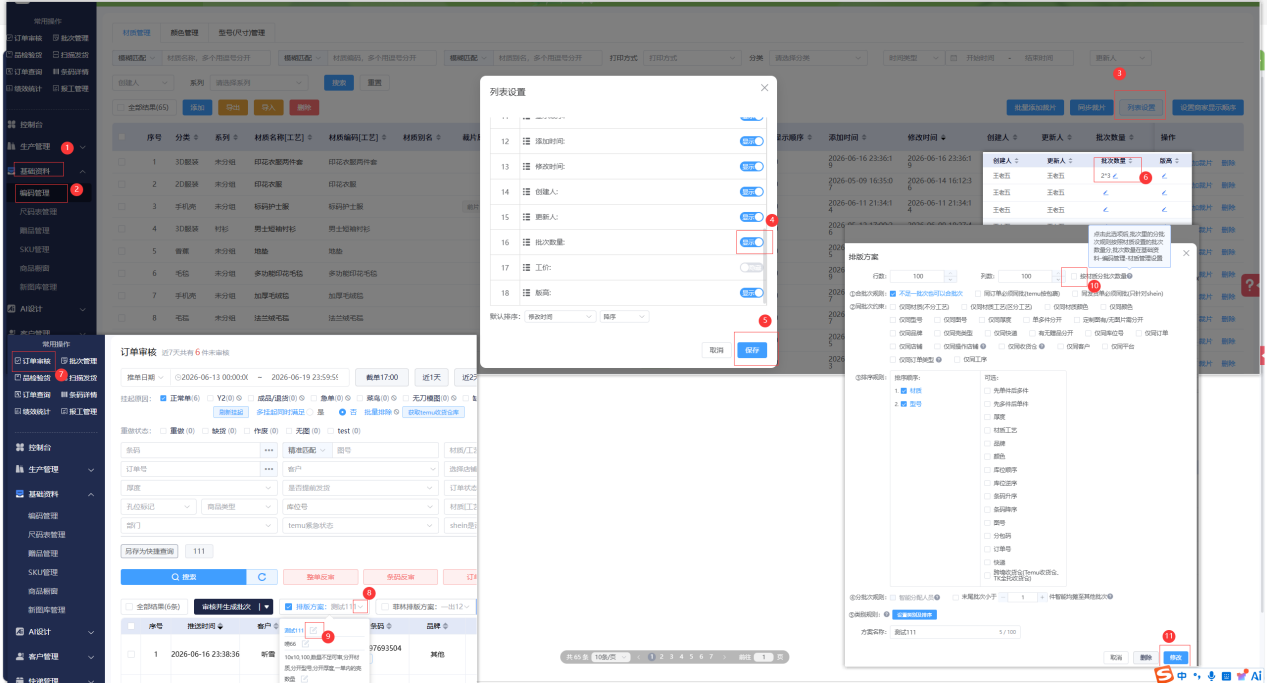Image resolution: width=1267 pixels, height=683 pixels.
Task: Open the 排版方案 dropdown arrow
Action: [x=362, y=606]
